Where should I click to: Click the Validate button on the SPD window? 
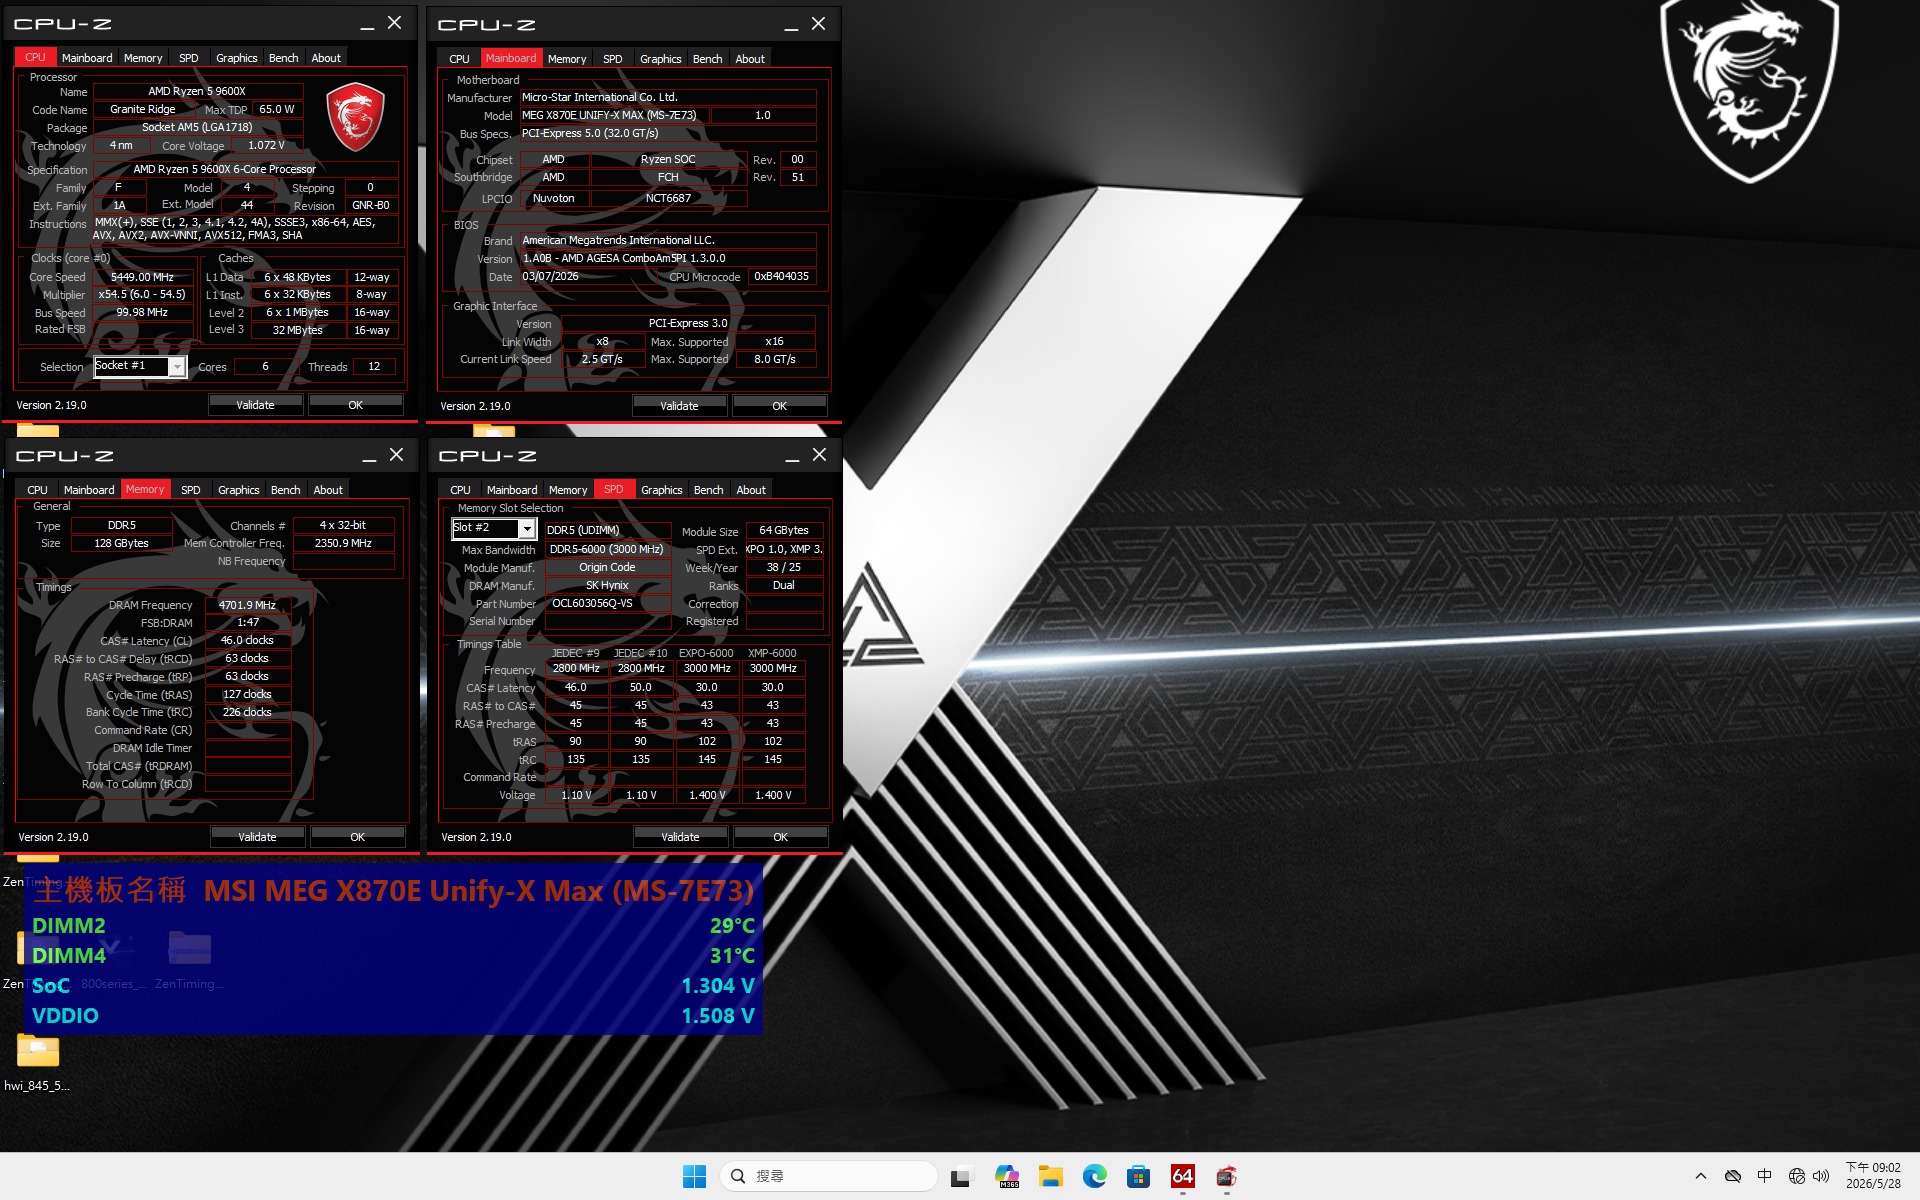click(679, 837)
